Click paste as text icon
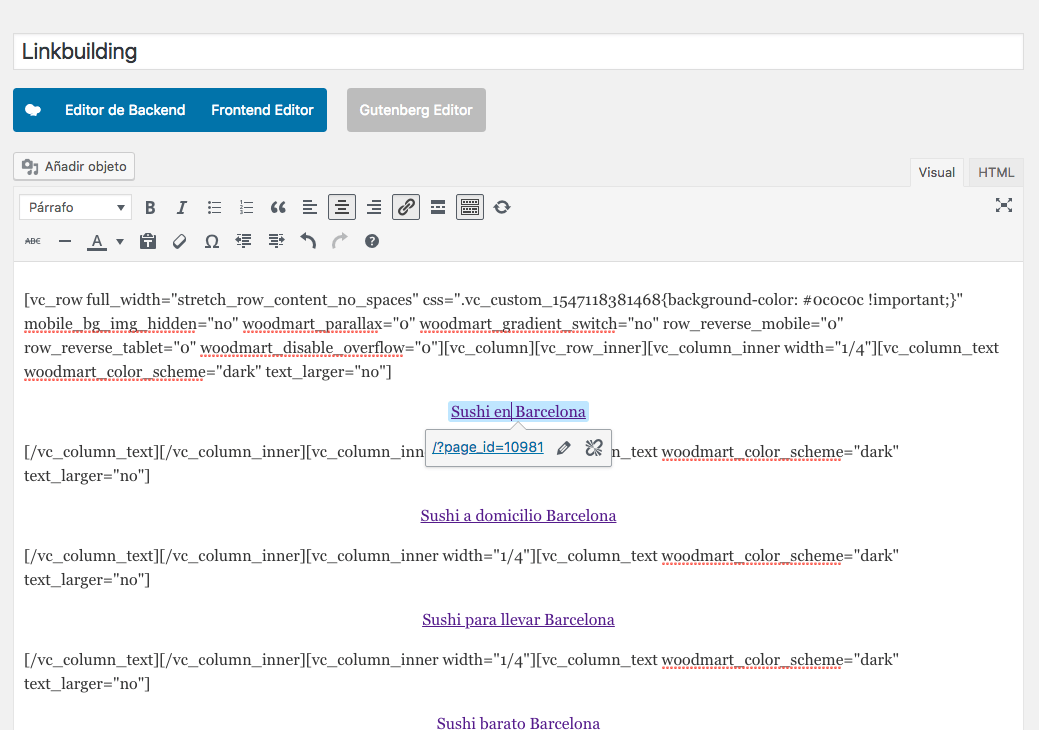1039x730 pixels. [x=148, y=241]
